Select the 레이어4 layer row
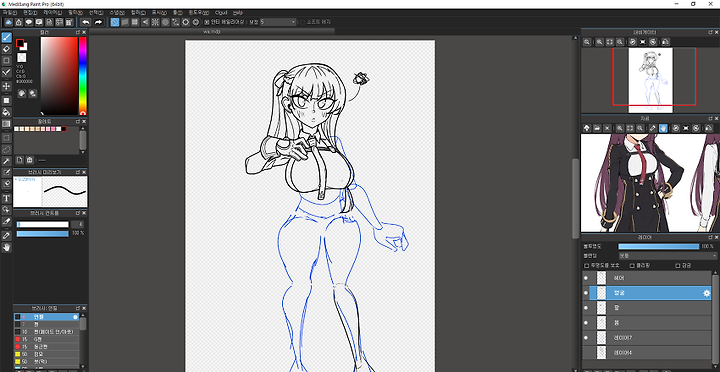This screenshot has height=372, width=720. [647, 353]
